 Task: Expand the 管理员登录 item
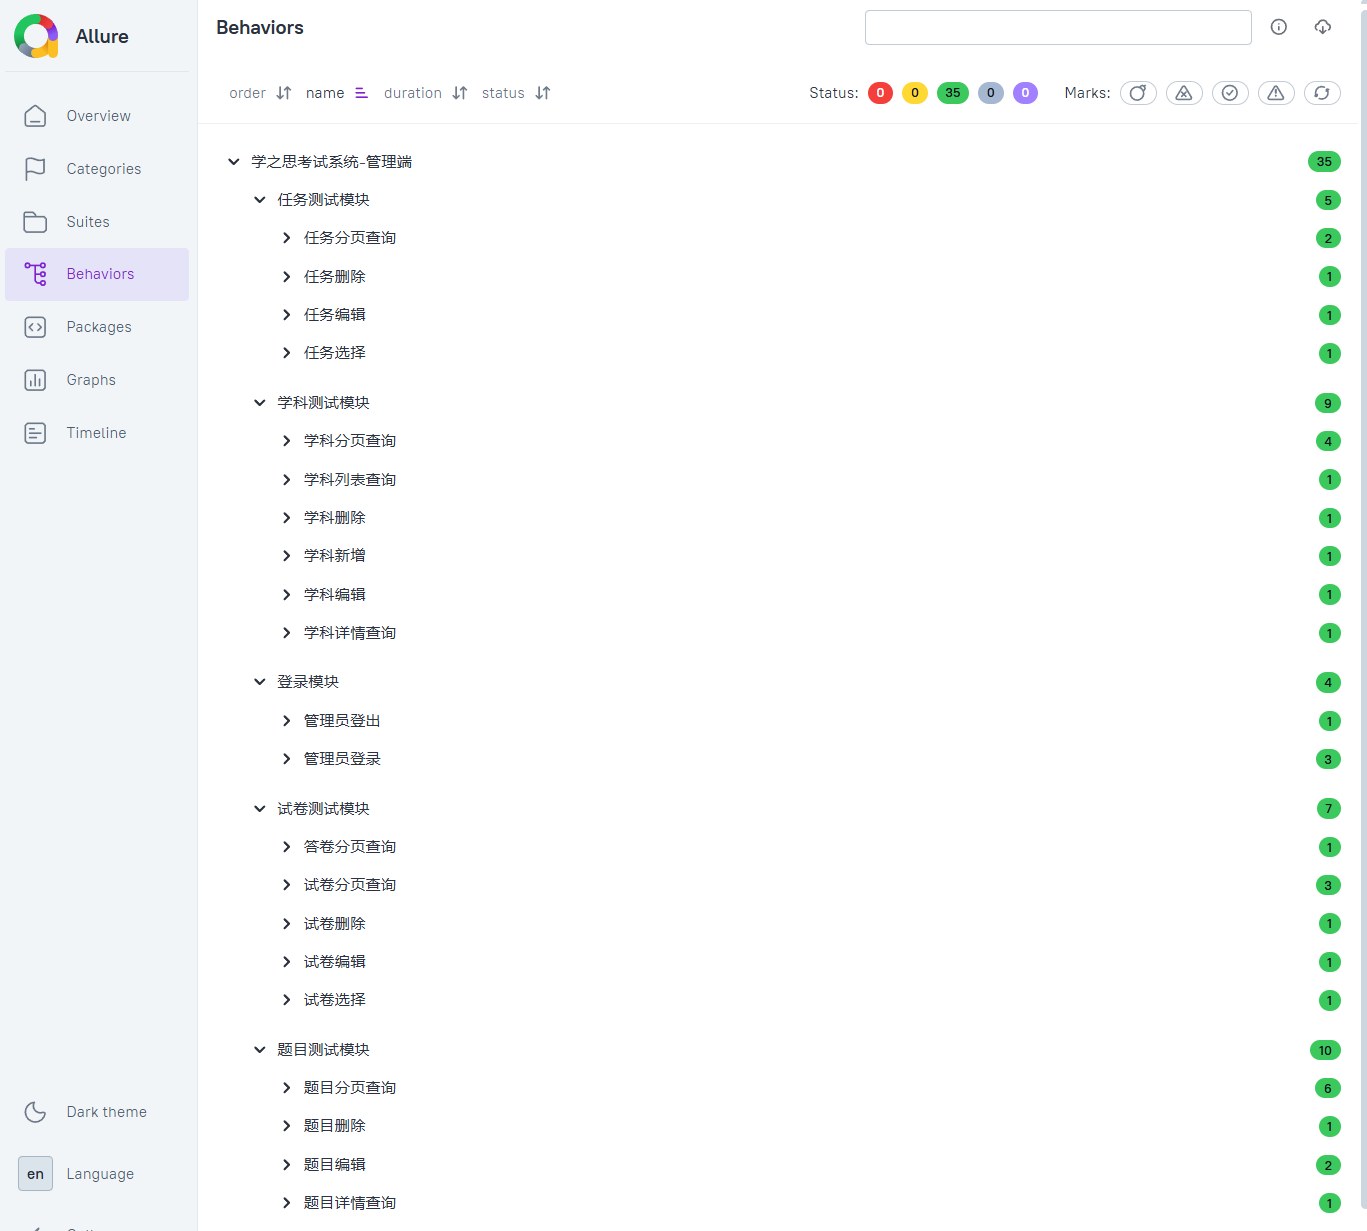[286, 759]
